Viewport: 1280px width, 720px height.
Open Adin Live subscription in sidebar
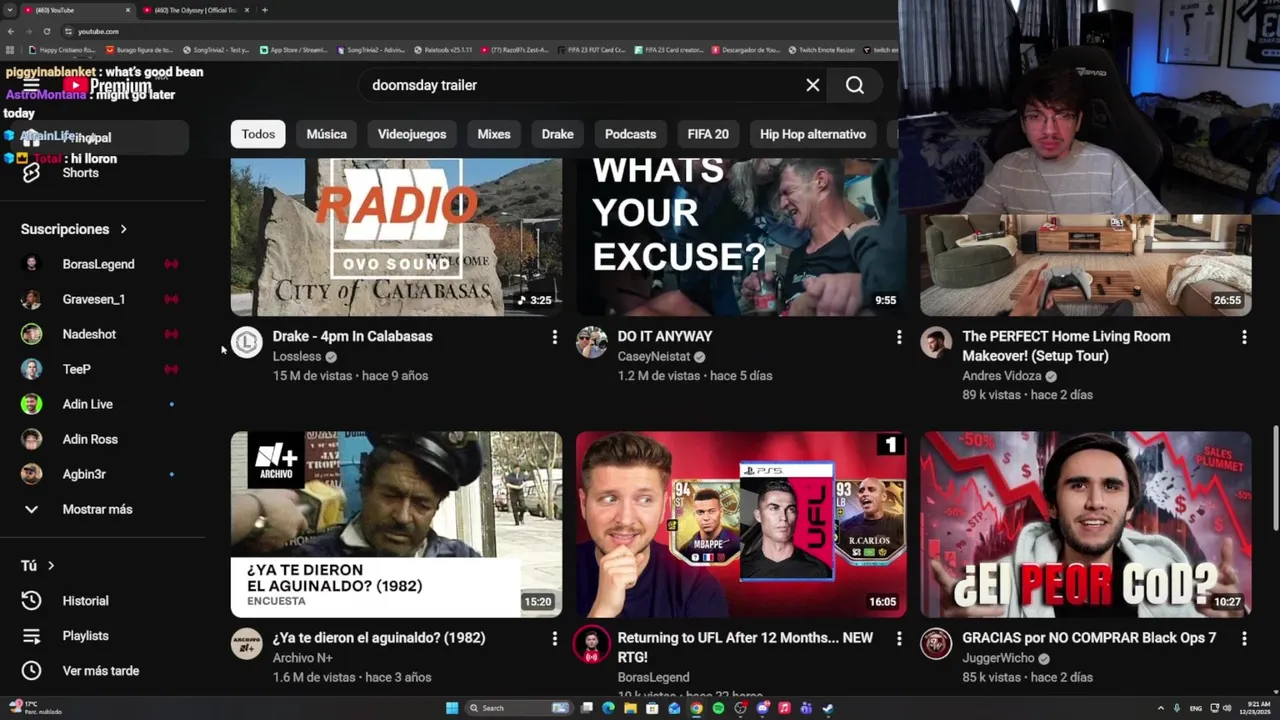(x=102, y=404)
